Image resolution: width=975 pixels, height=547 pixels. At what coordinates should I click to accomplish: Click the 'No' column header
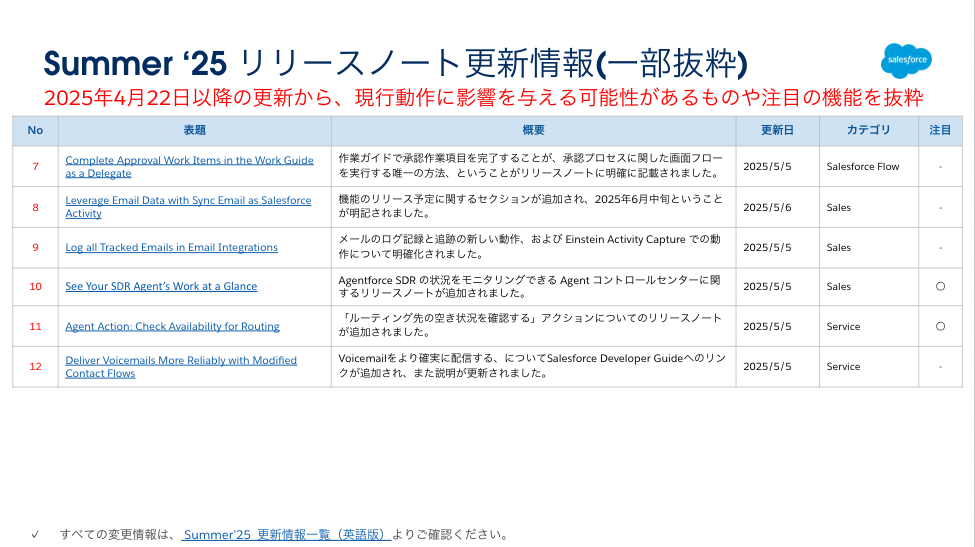point(35,131)
